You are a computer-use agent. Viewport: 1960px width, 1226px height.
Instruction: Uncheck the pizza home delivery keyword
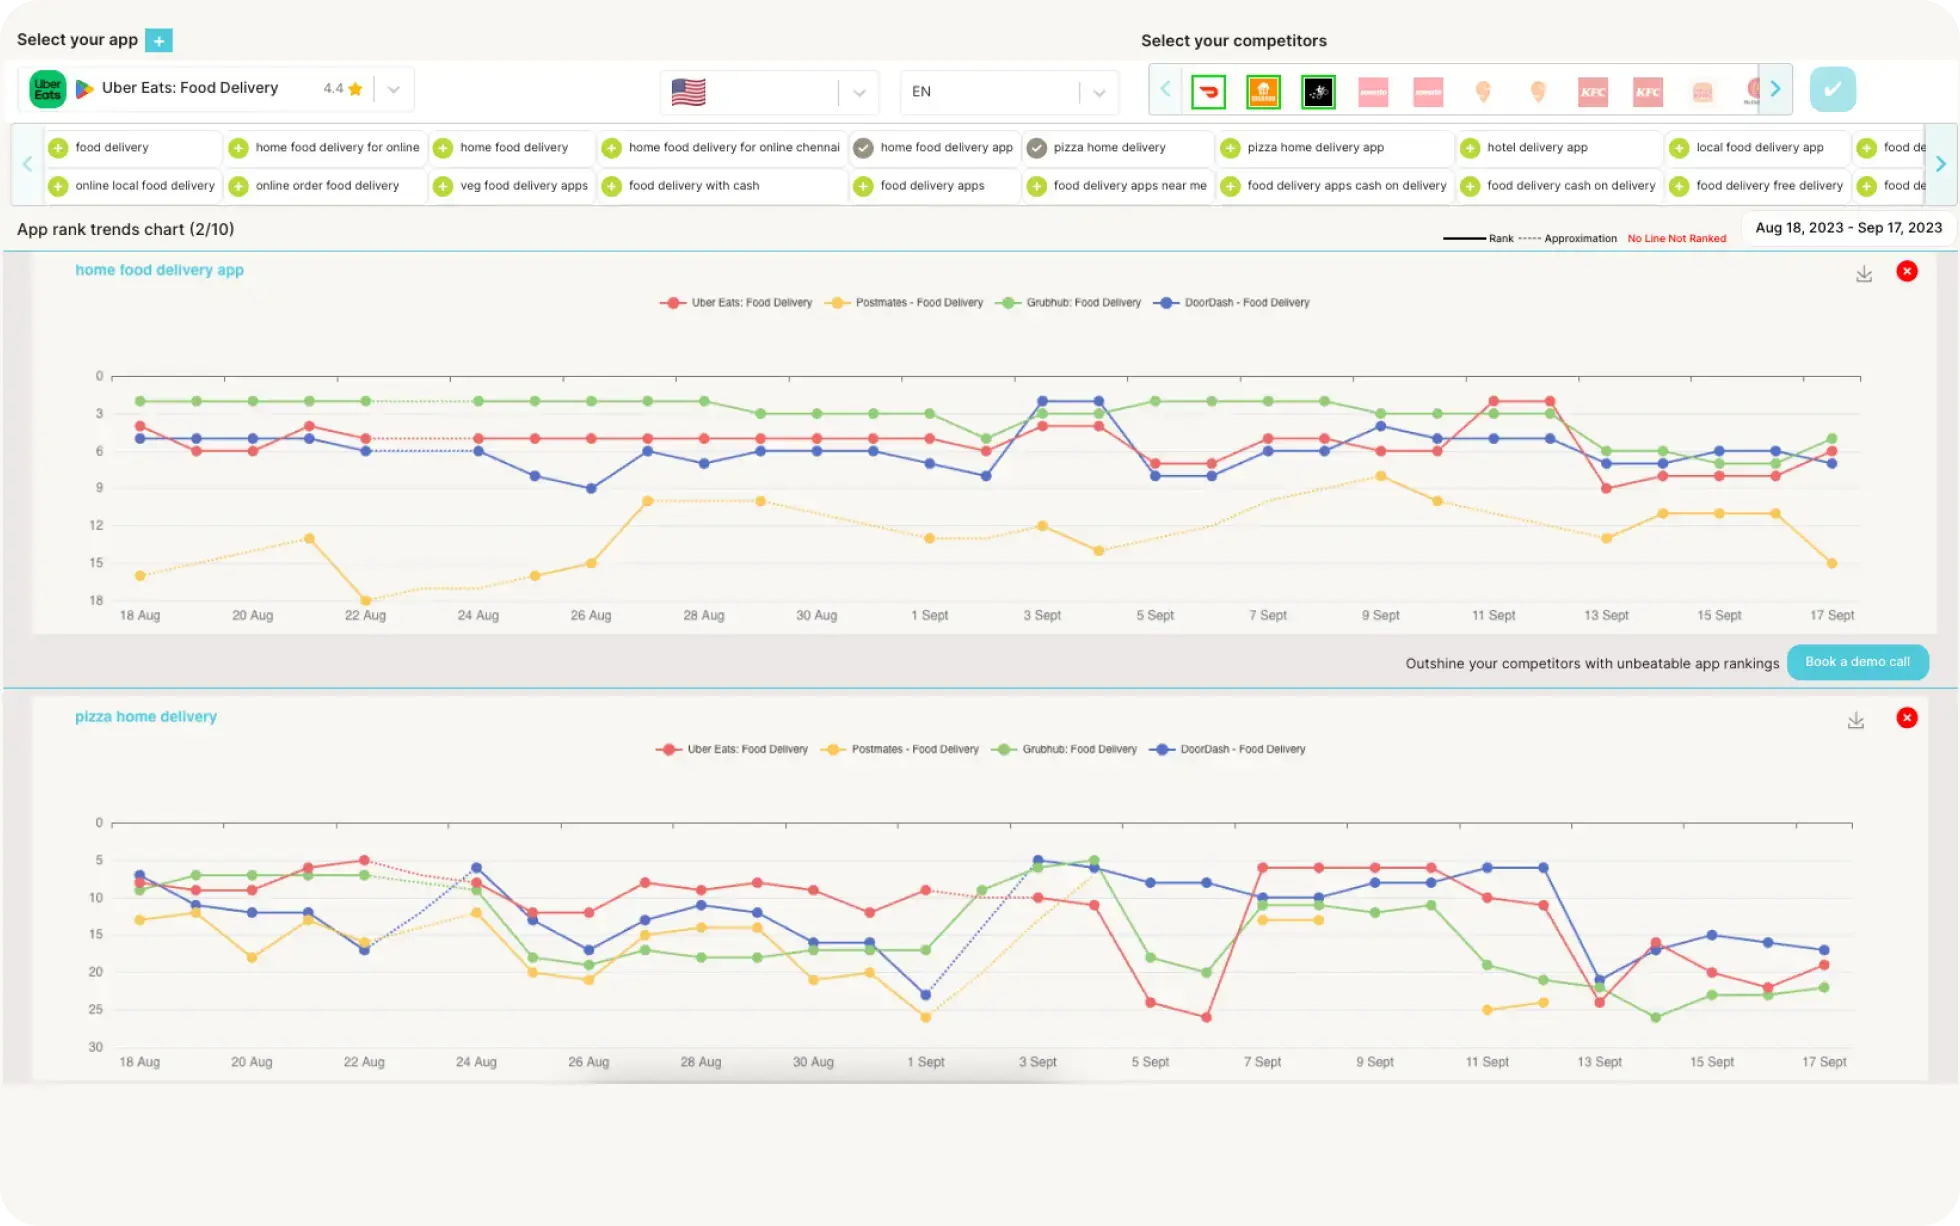pyautogui.click(x=1037, y=148)
